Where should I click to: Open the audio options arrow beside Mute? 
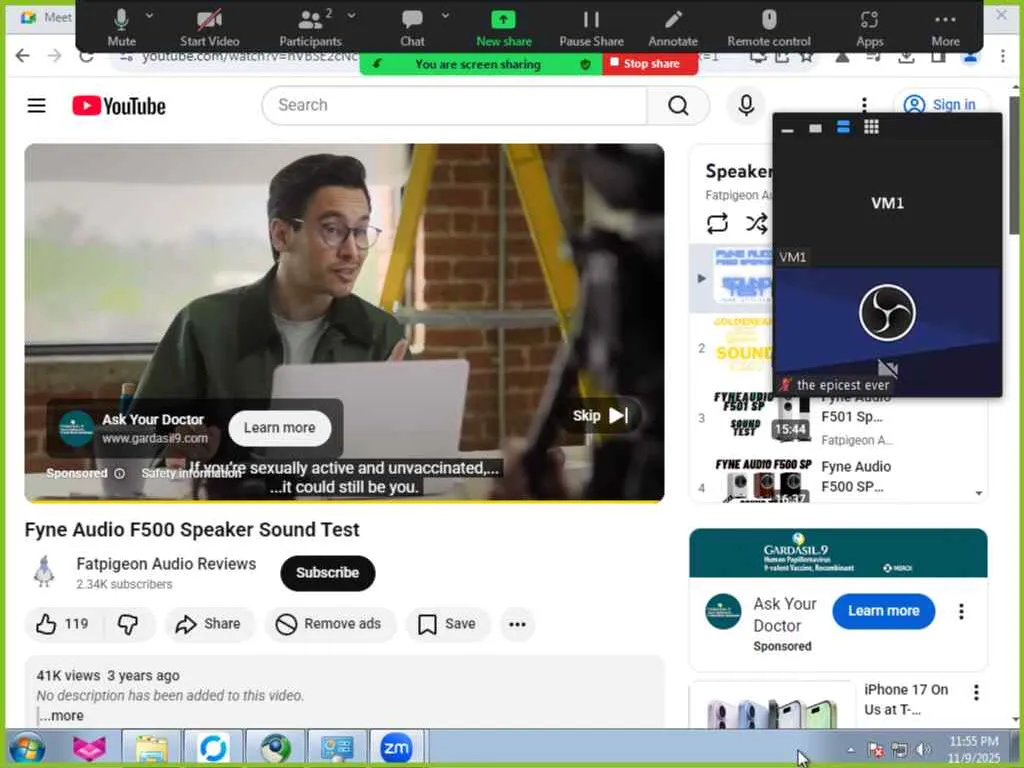(150, 15)
